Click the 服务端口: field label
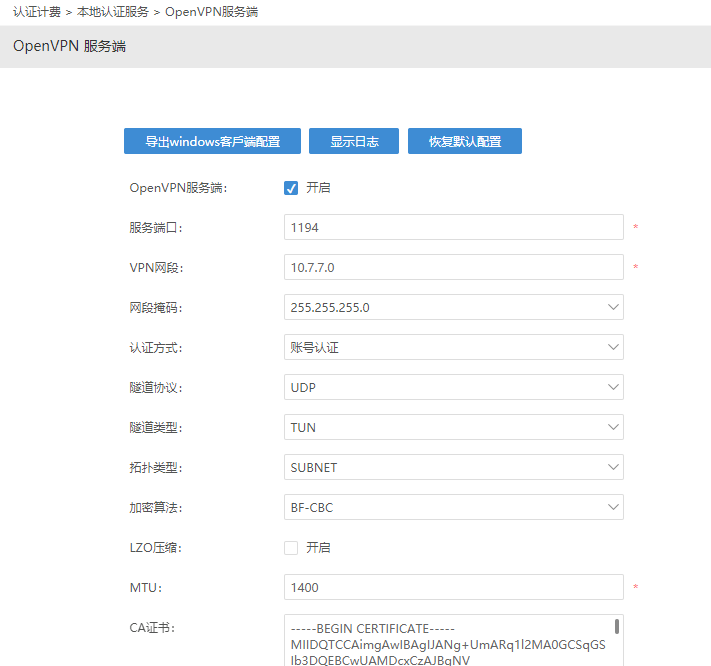Screen dimensions: 711x666 (156, 228)
